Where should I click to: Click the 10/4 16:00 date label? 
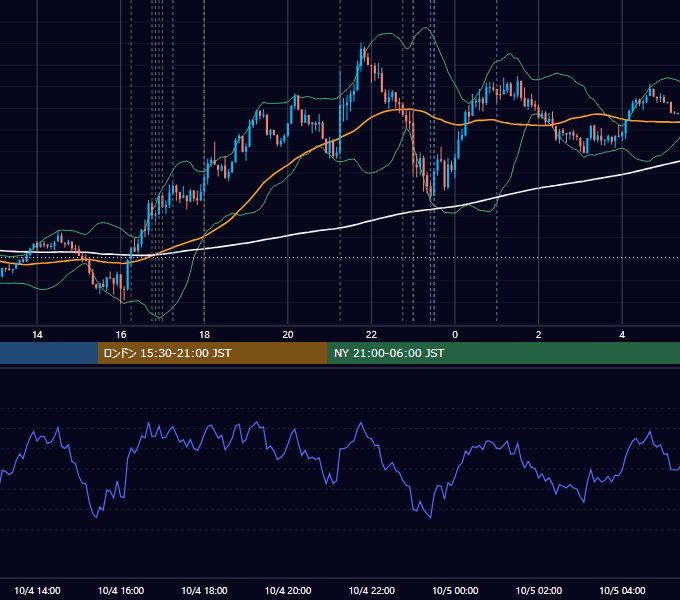click(x=121, y=590)
